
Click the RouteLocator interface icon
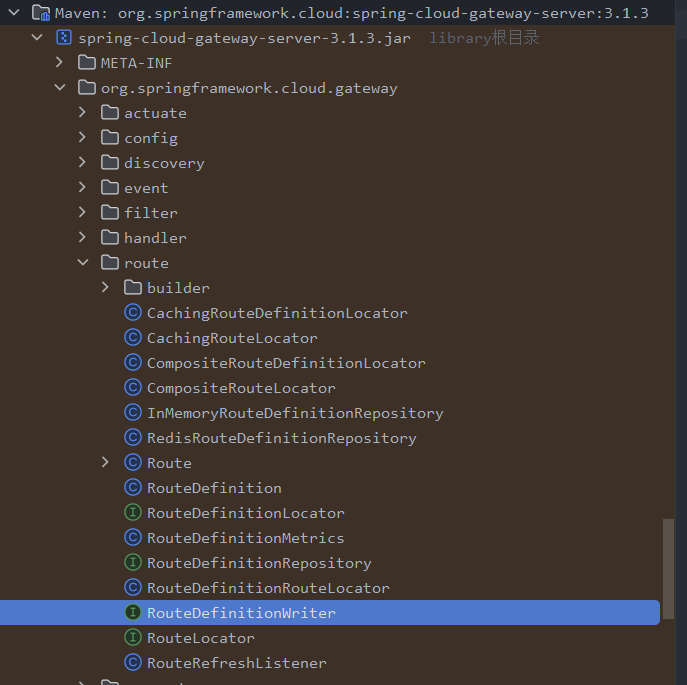tap(133, 637)
